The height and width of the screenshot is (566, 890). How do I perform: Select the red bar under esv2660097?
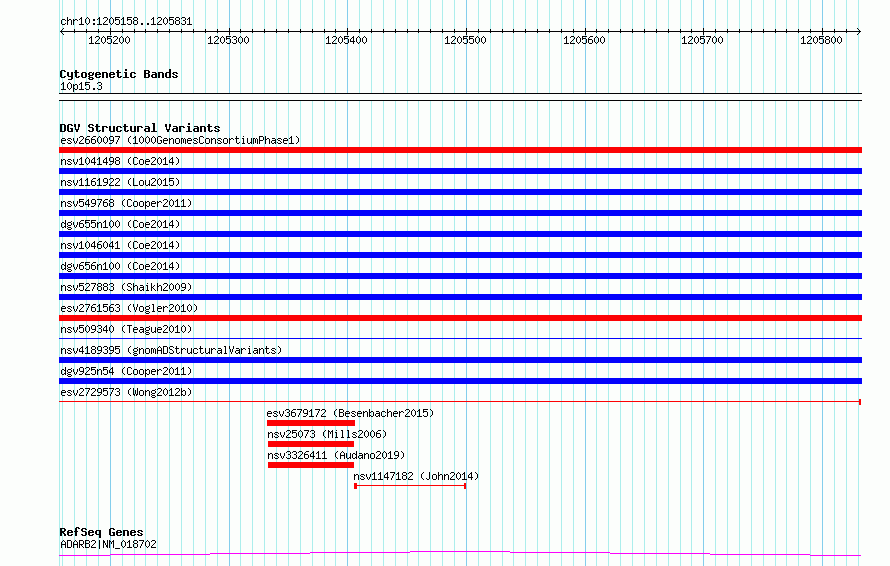(x=460, y=150)
